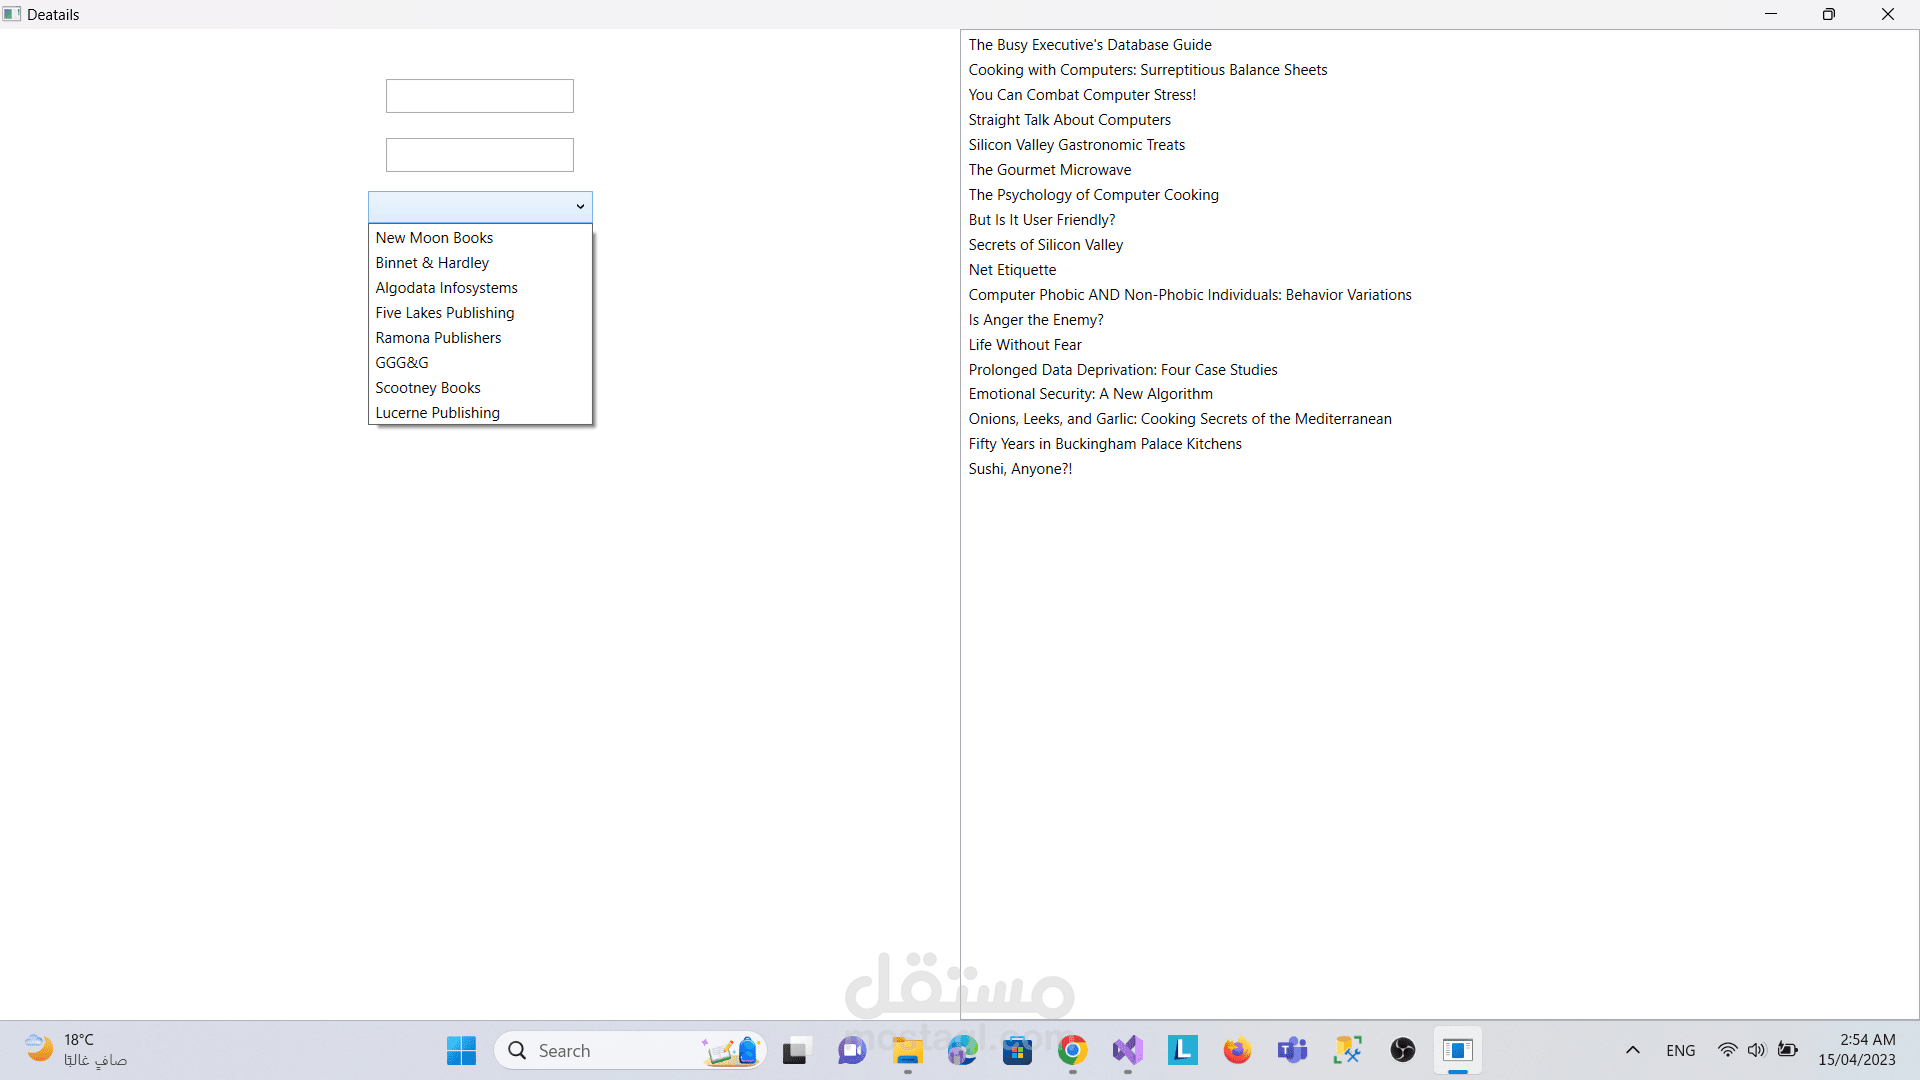Click the taskbar Search box
The width and height of the screenshot is (1920, 1080).
tap(600, 1050)
